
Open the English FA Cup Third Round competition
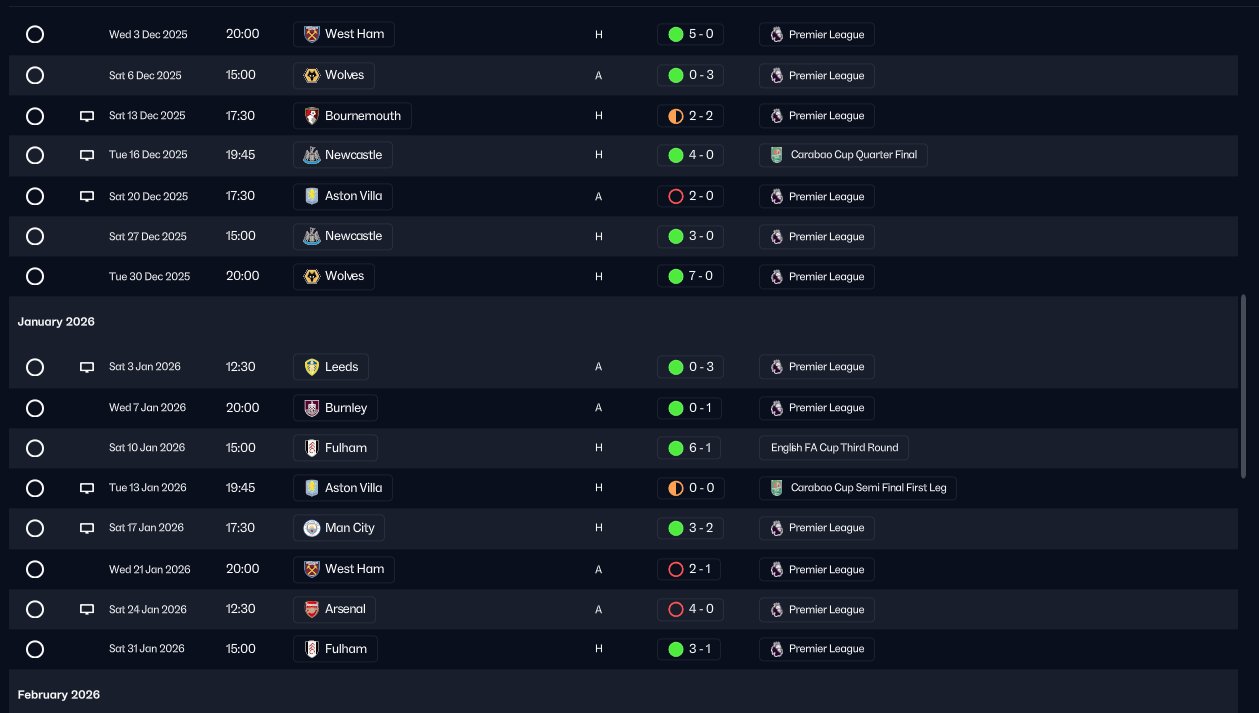(834, 448)
